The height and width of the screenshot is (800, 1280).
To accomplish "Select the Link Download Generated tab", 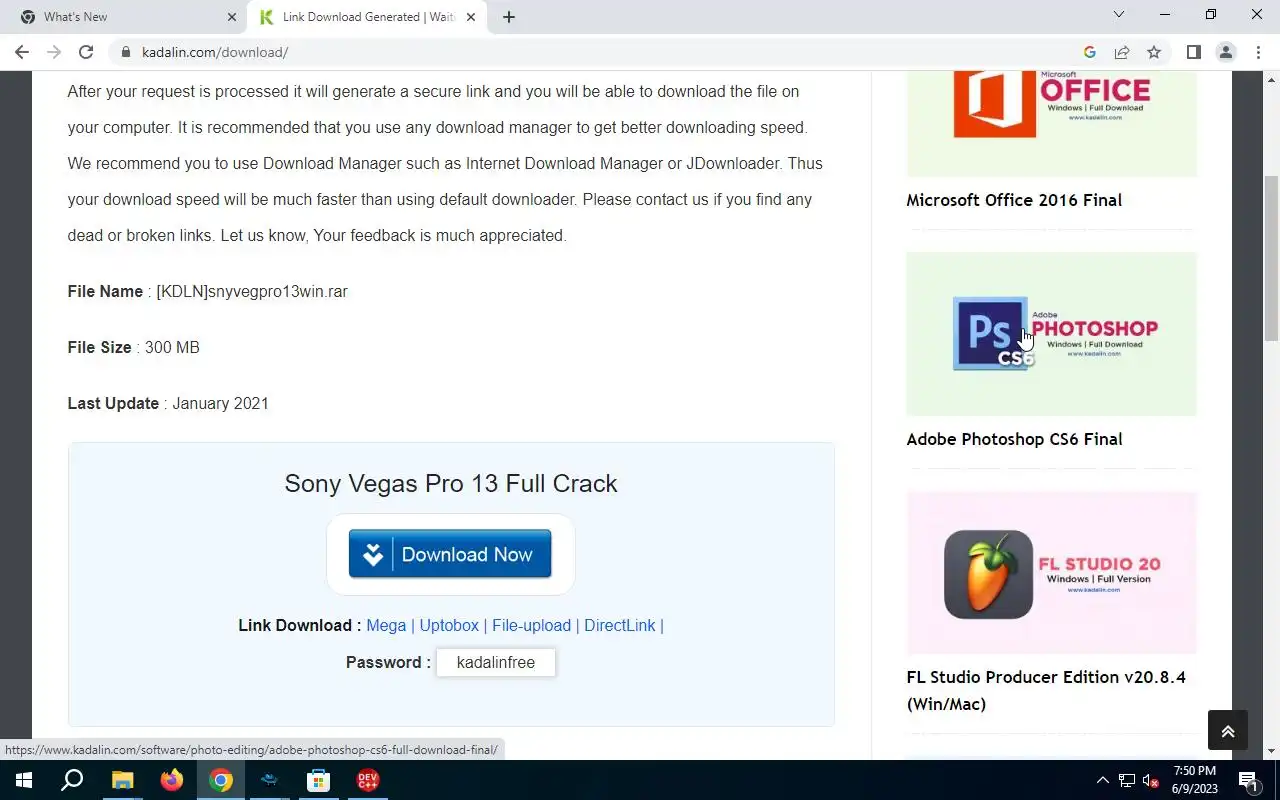I will click(366, 17).
